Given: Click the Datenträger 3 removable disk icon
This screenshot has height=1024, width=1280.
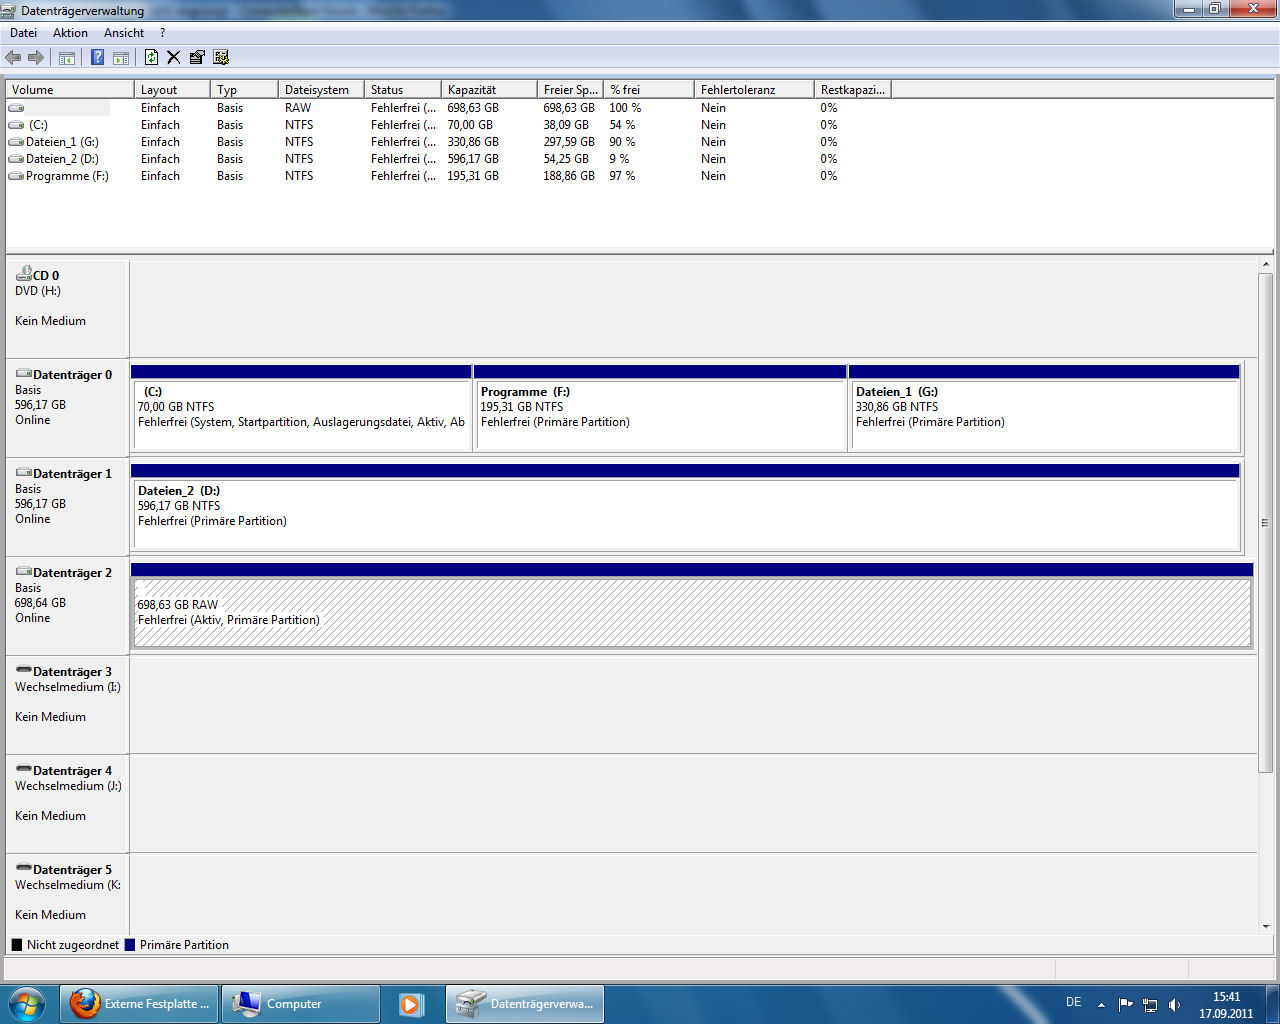Looking at the screenshot, I should [24, 670].
